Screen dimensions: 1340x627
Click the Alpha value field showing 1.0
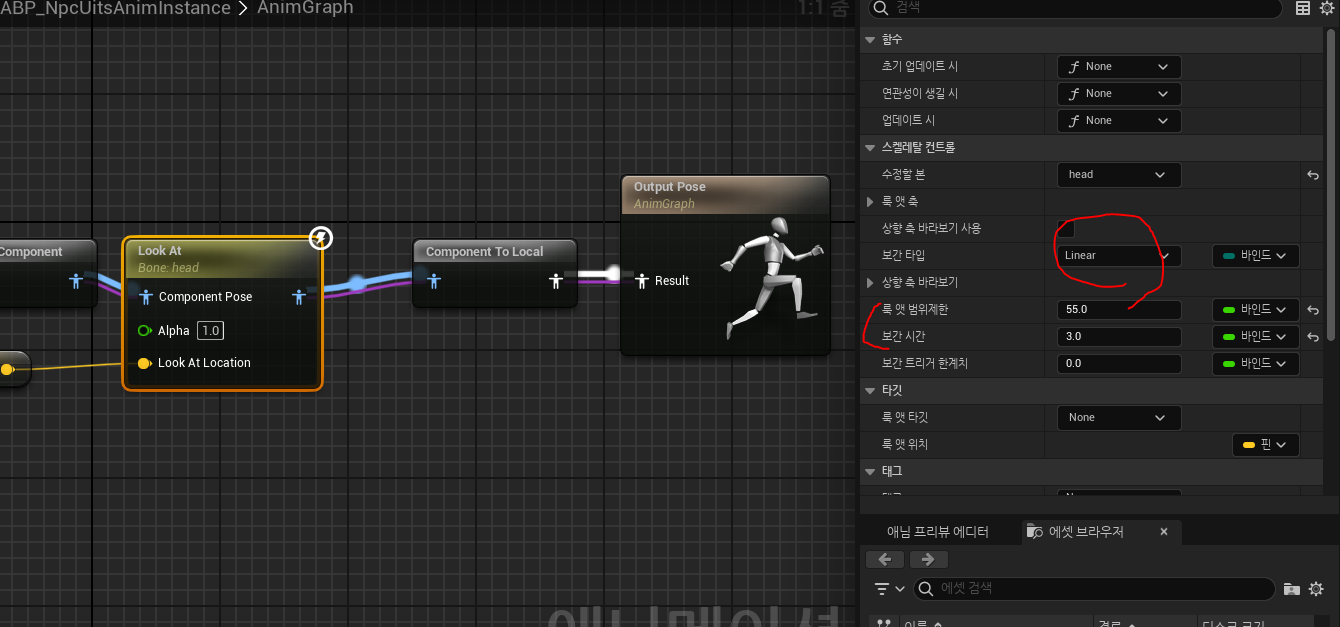(x=210, y=330)
